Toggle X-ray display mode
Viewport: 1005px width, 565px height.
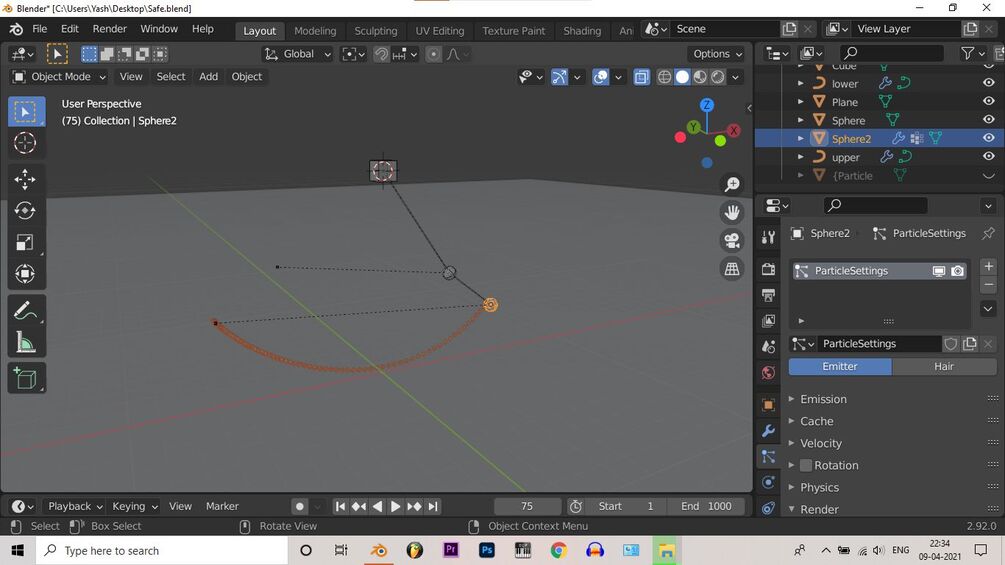641,77
